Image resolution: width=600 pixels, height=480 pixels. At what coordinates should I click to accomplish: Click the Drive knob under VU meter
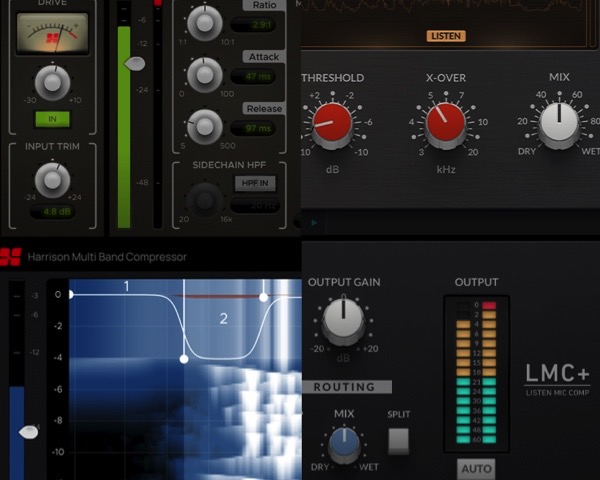click(52, 82)
